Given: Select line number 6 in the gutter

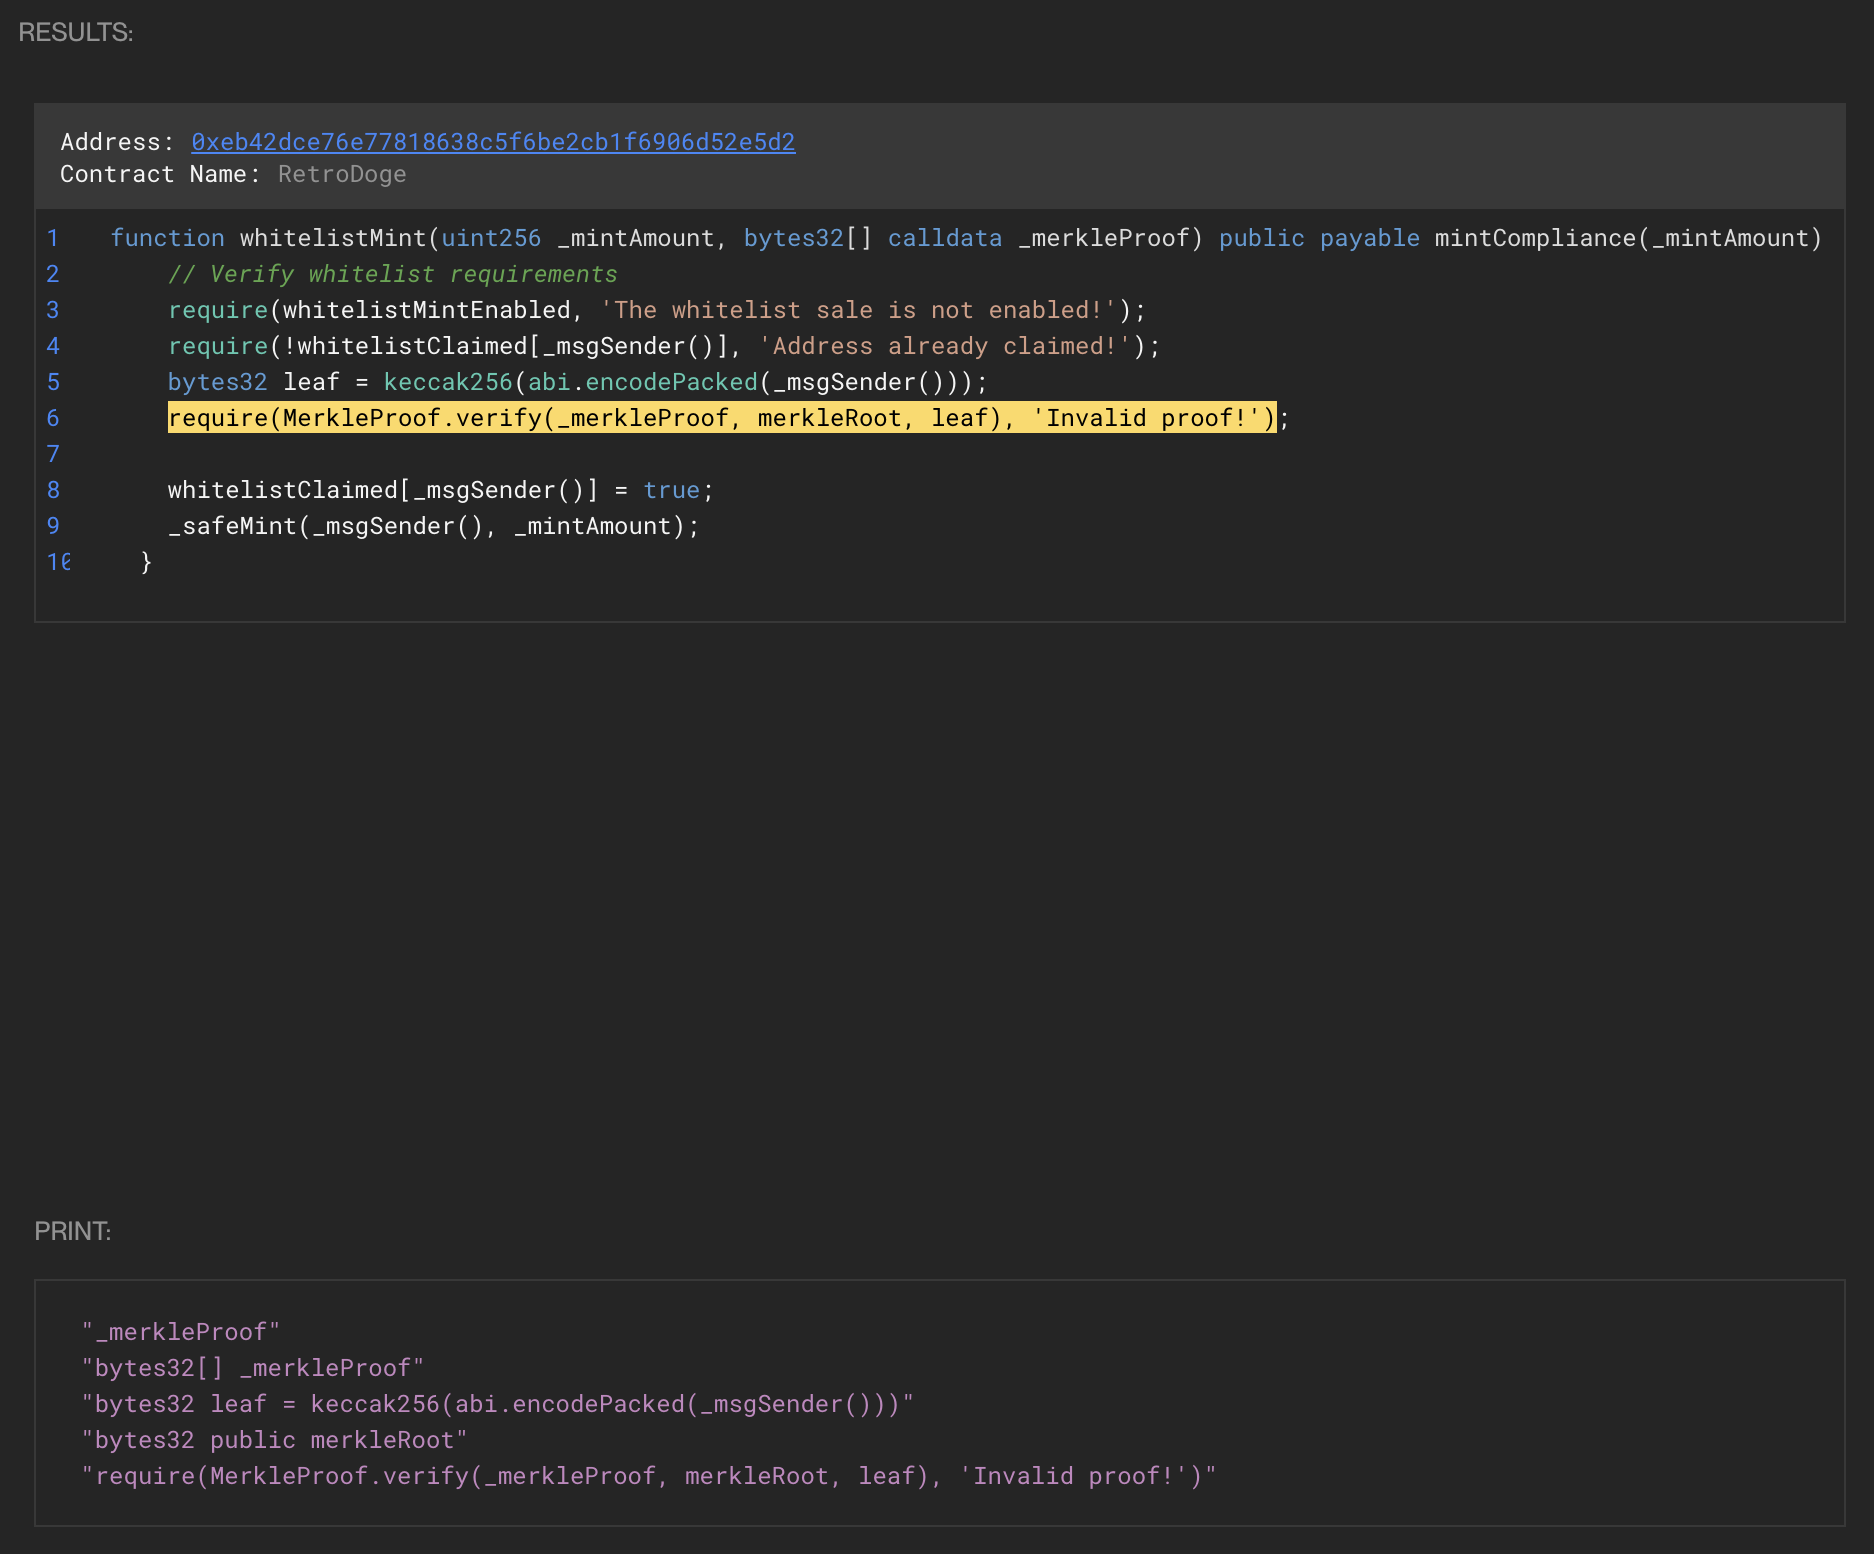Looking at the screenshot, I should 53,418.
